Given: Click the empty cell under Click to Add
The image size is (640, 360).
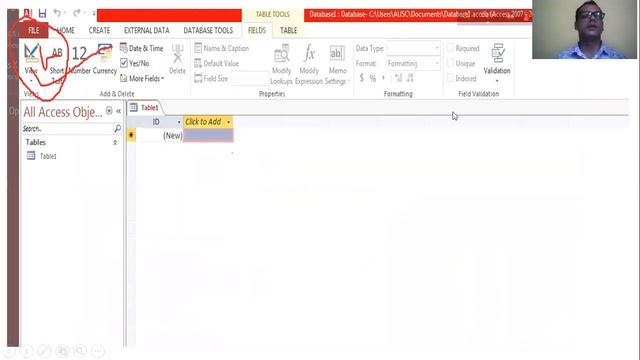Looking at the screenshot, I should click(x=208, y=136).
